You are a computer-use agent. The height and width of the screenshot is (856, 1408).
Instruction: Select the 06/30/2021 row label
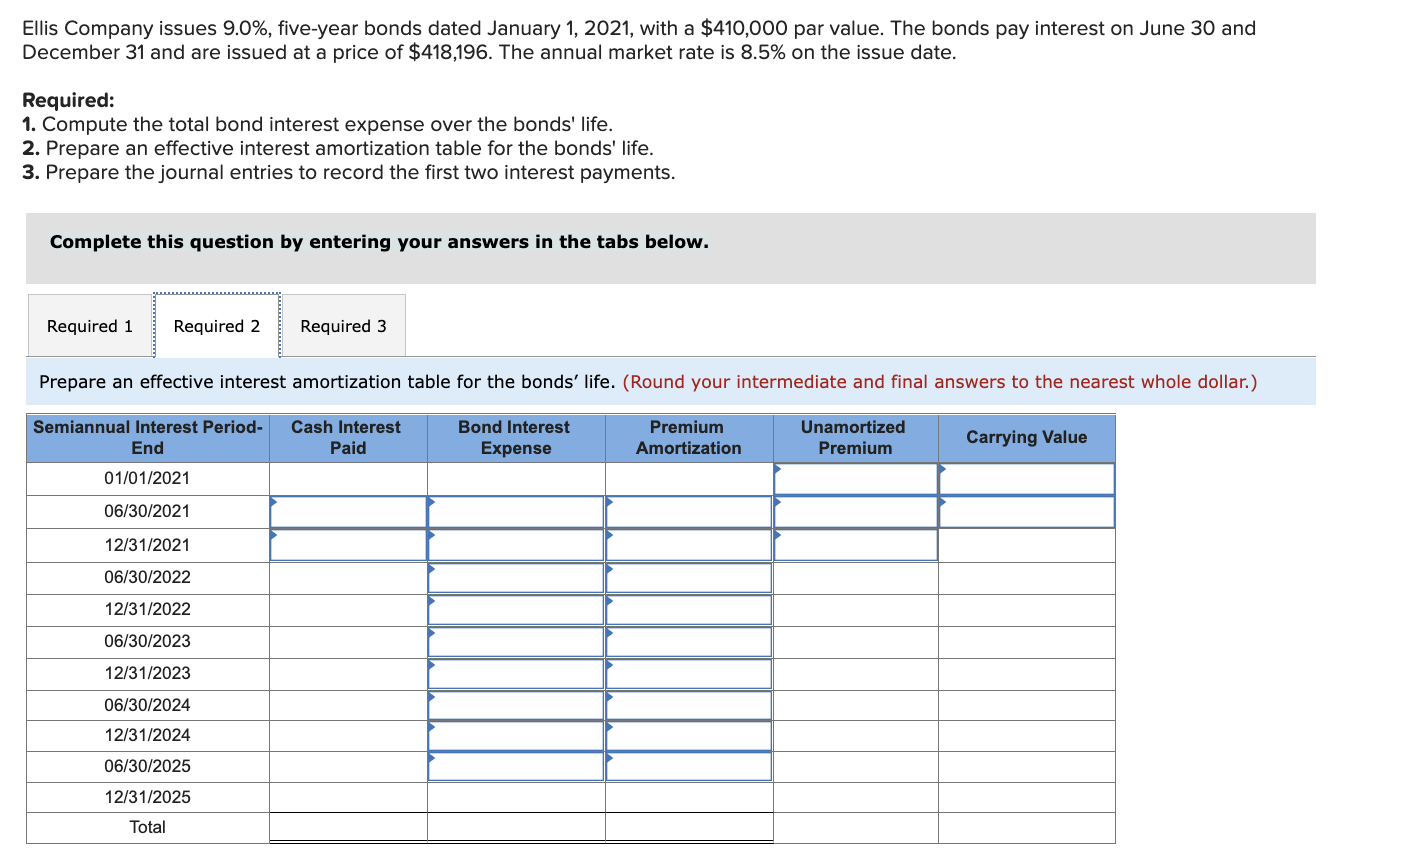coord(147,512)
